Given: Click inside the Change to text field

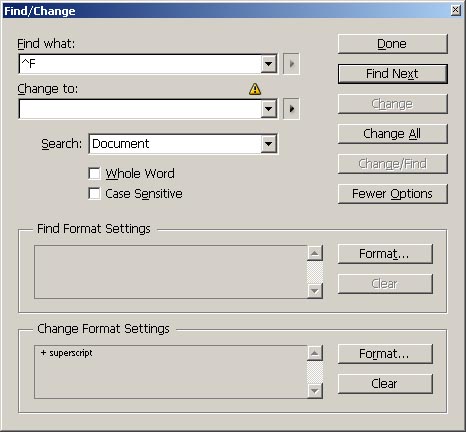Looking at the screenshot, I should pos(140,109).
